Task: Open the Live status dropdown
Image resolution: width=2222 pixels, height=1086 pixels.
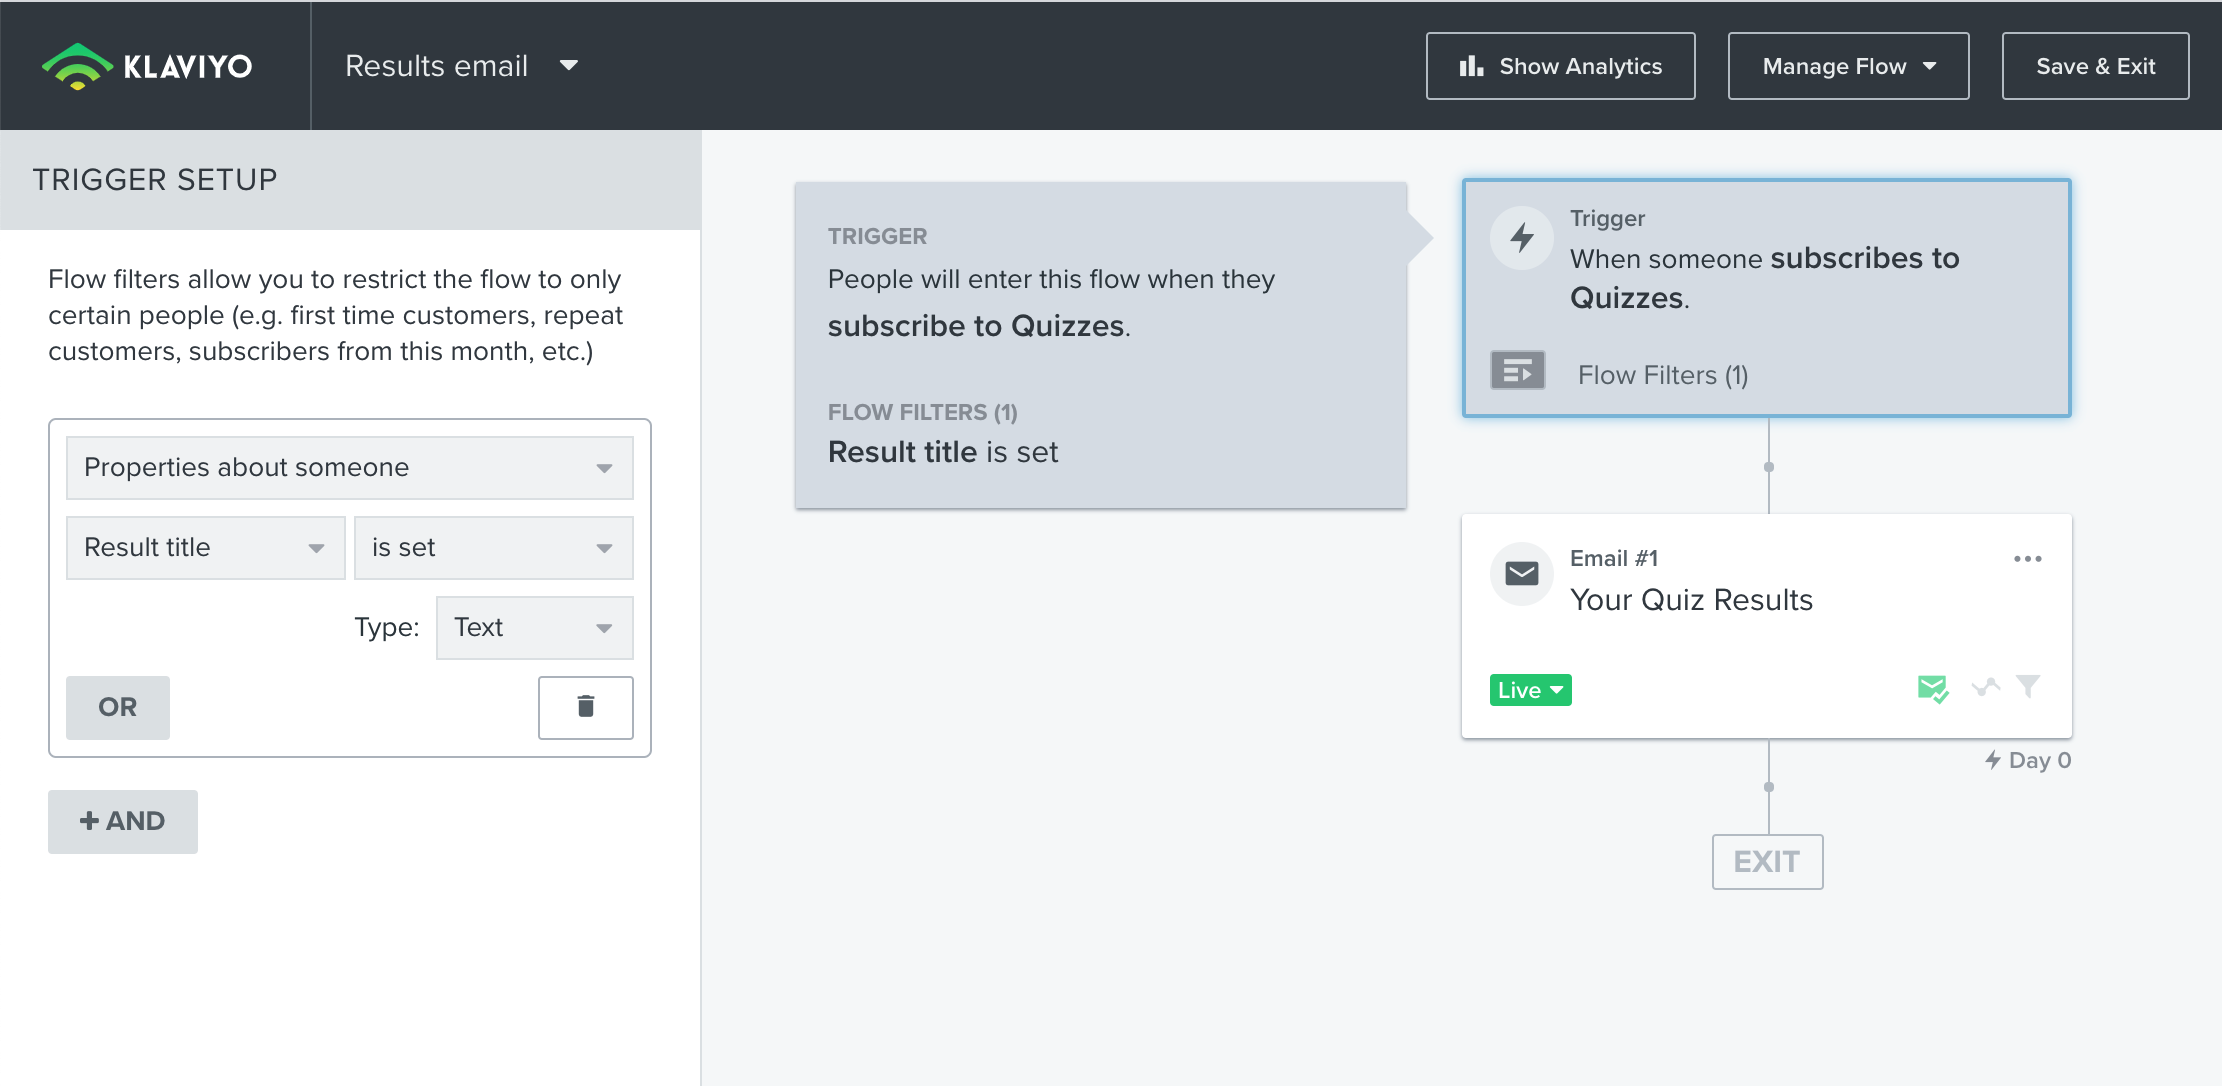Action: point(1530,690)
